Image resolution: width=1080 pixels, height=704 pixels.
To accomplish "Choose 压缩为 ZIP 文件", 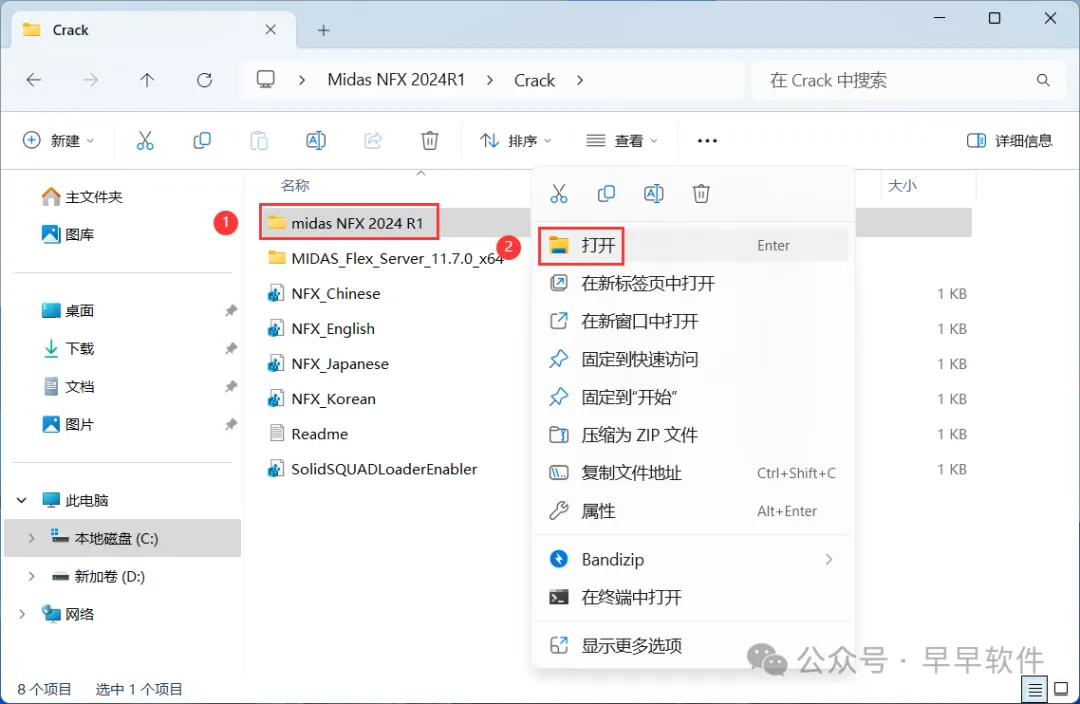I will pos(692,435).
